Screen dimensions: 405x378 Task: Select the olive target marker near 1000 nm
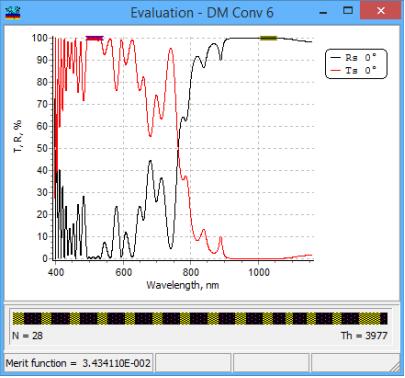[x=269, y=38]
